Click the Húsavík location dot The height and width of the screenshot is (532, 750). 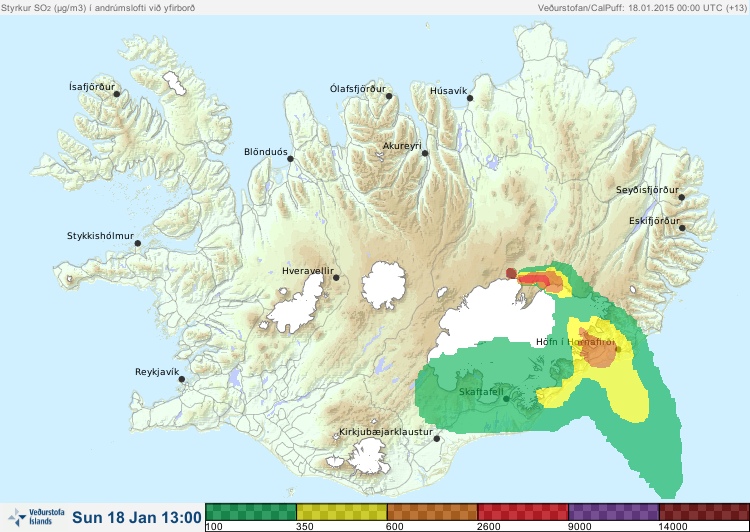click(470, 98)
